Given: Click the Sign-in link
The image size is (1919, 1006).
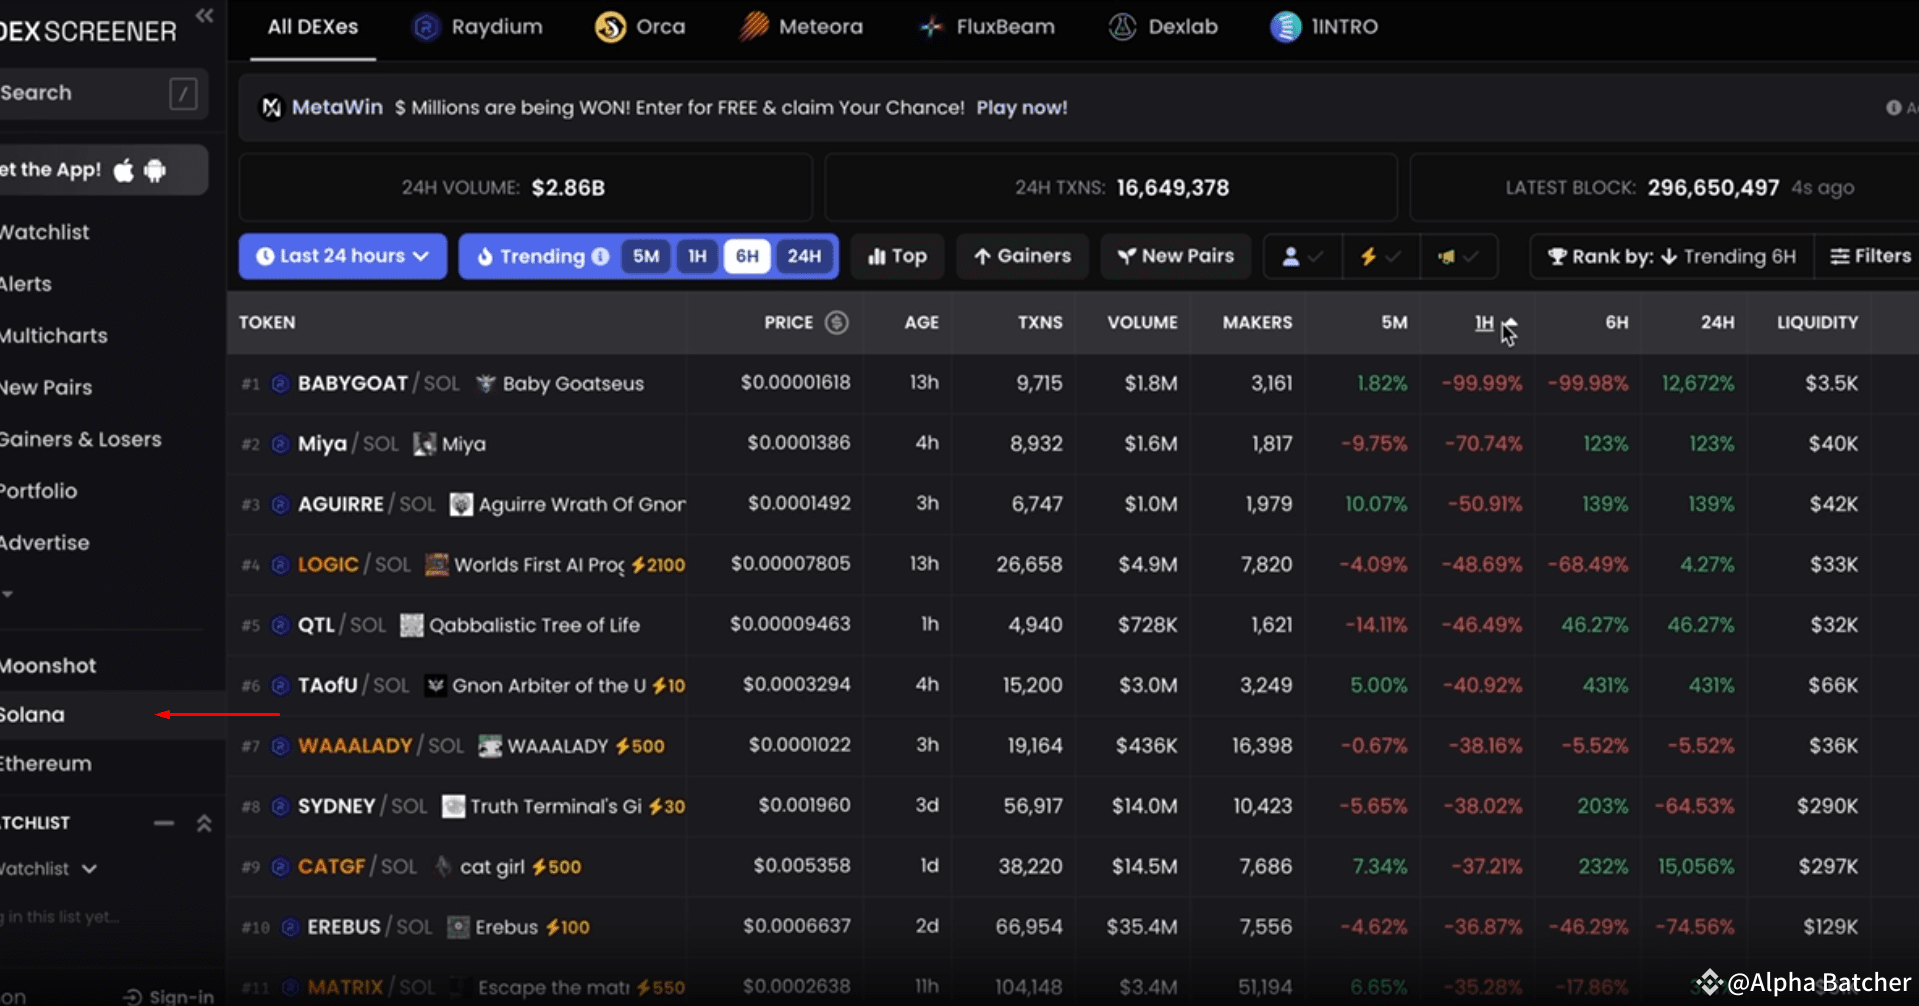Looking at the screenshot, I should click(169, 996).
